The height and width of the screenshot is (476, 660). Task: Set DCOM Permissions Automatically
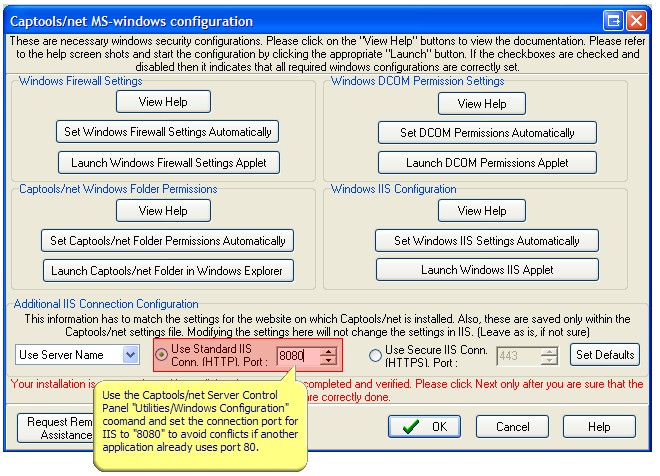pos(487,133)
